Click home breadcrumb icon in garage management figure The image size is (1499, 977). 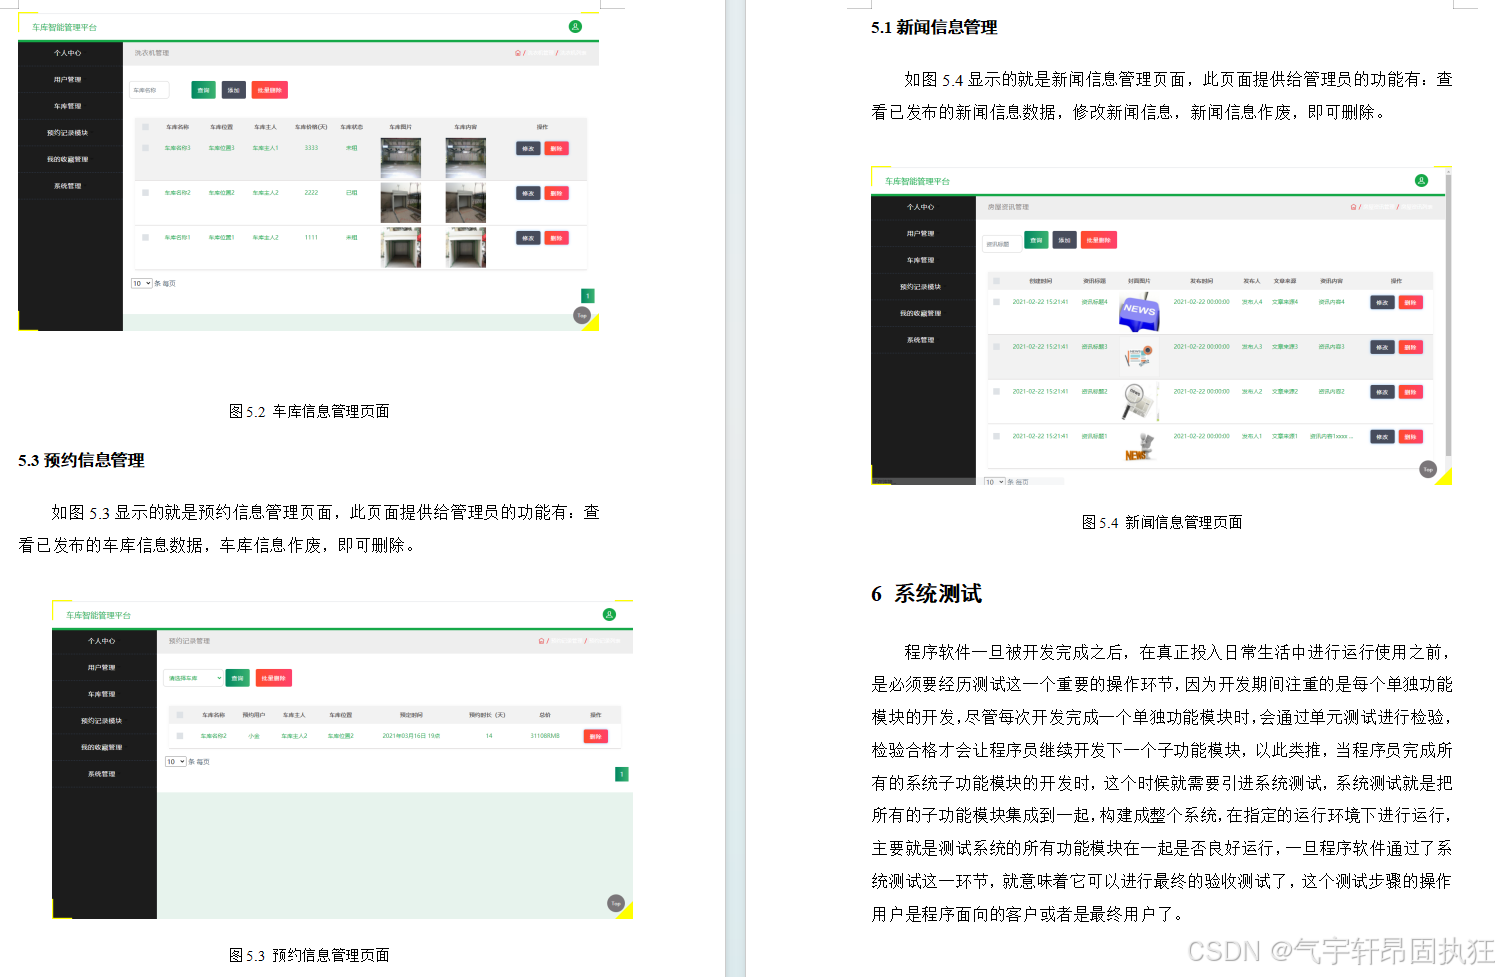[518, 53]
